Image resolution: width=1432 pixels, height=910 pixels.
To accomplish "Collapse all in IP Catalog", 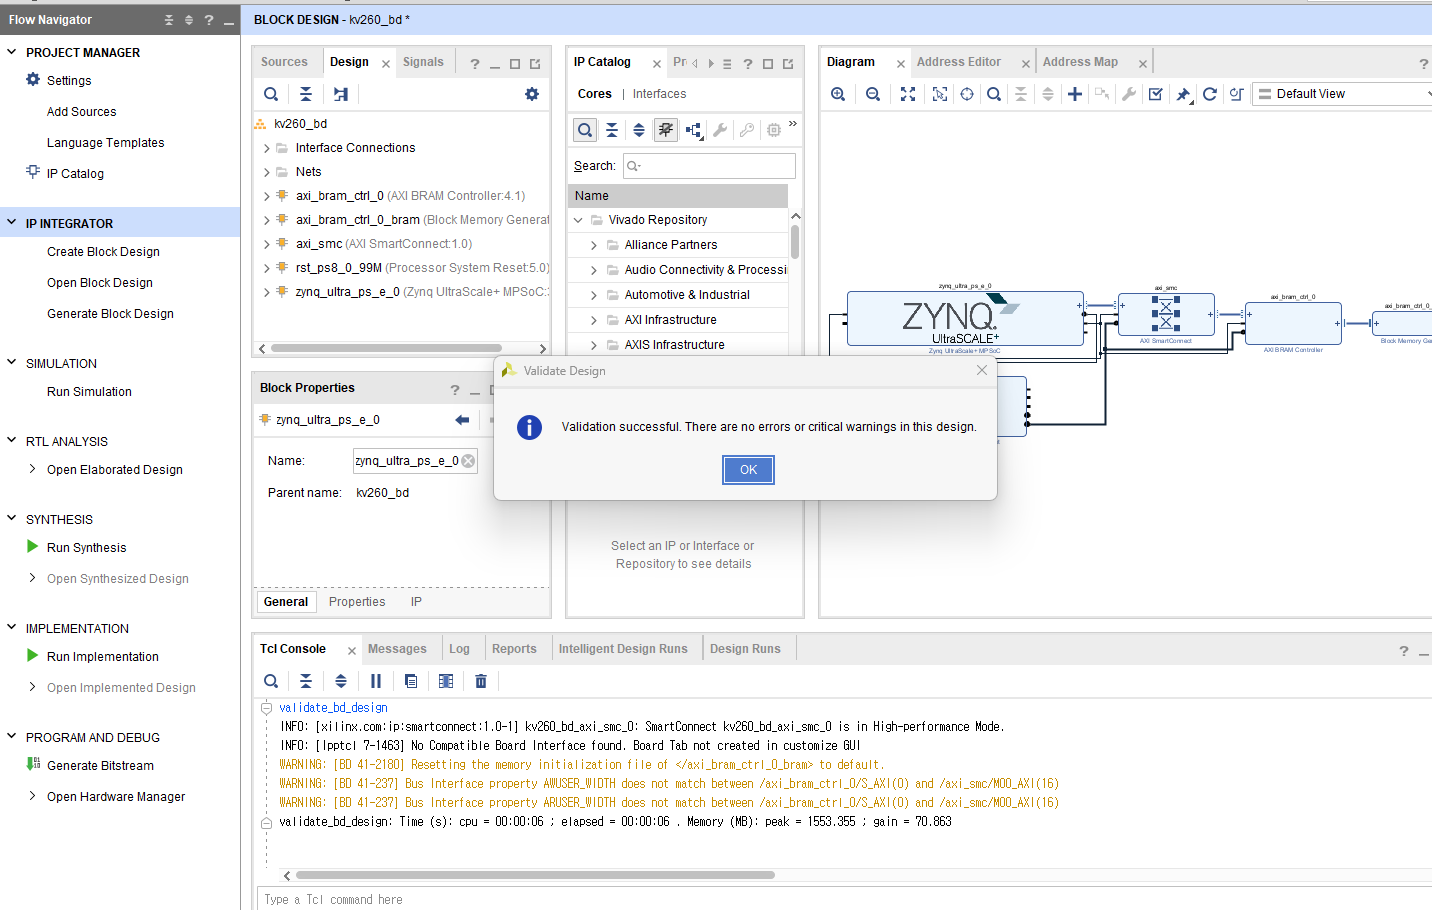I will (612, 130).
